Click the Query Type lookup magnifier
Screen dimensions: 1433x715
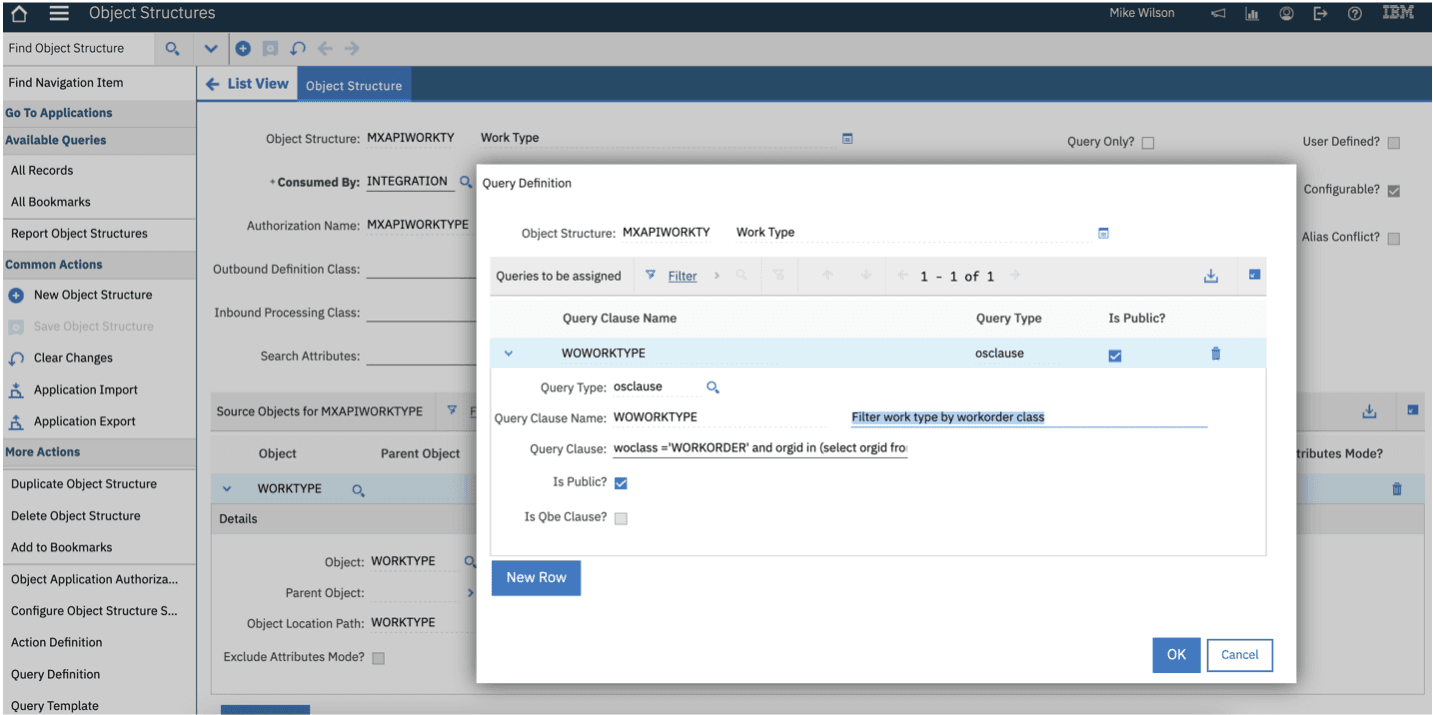[x=713, y=388]
